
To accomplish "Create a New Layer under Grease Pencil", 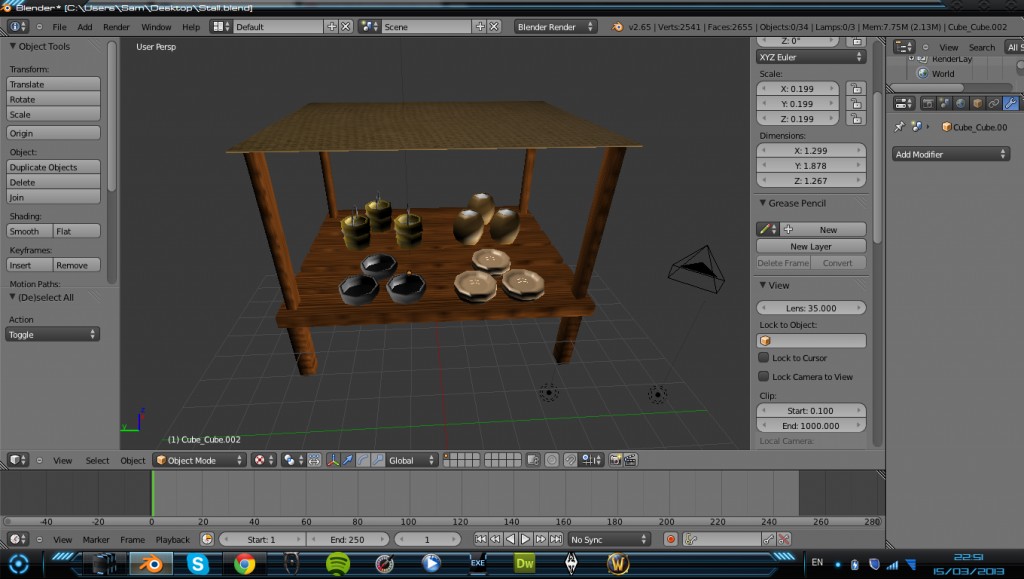I will click(810, 246).
